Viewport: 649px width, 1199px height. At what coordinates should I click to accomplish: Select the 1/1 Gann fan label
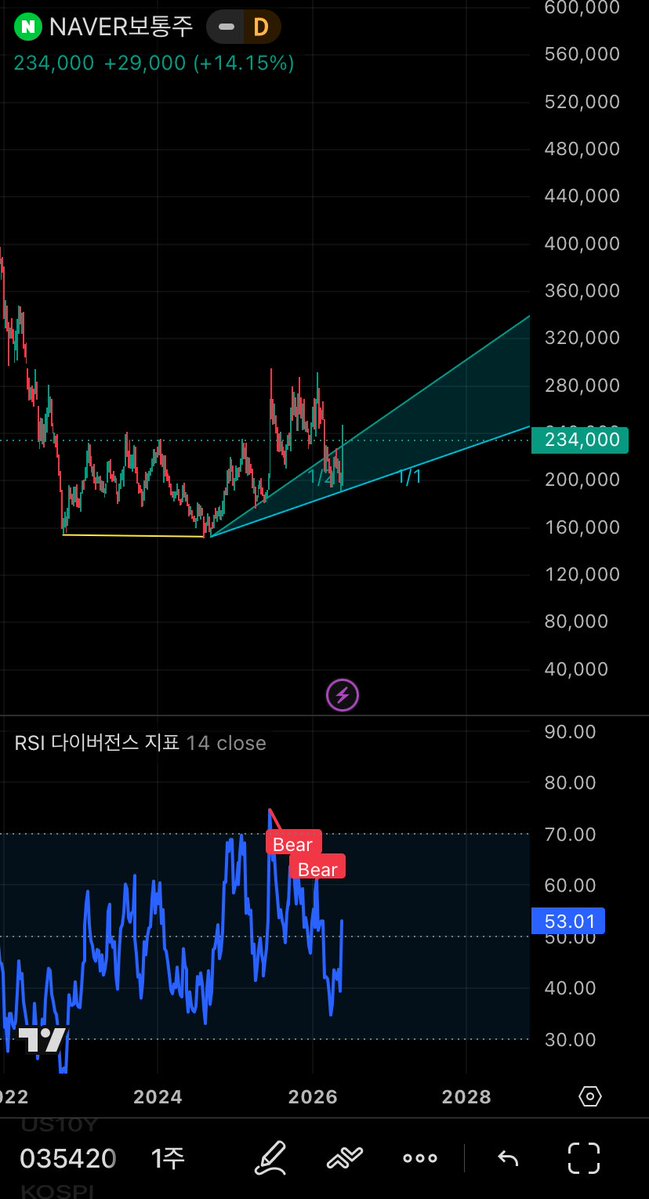(410, 477)
